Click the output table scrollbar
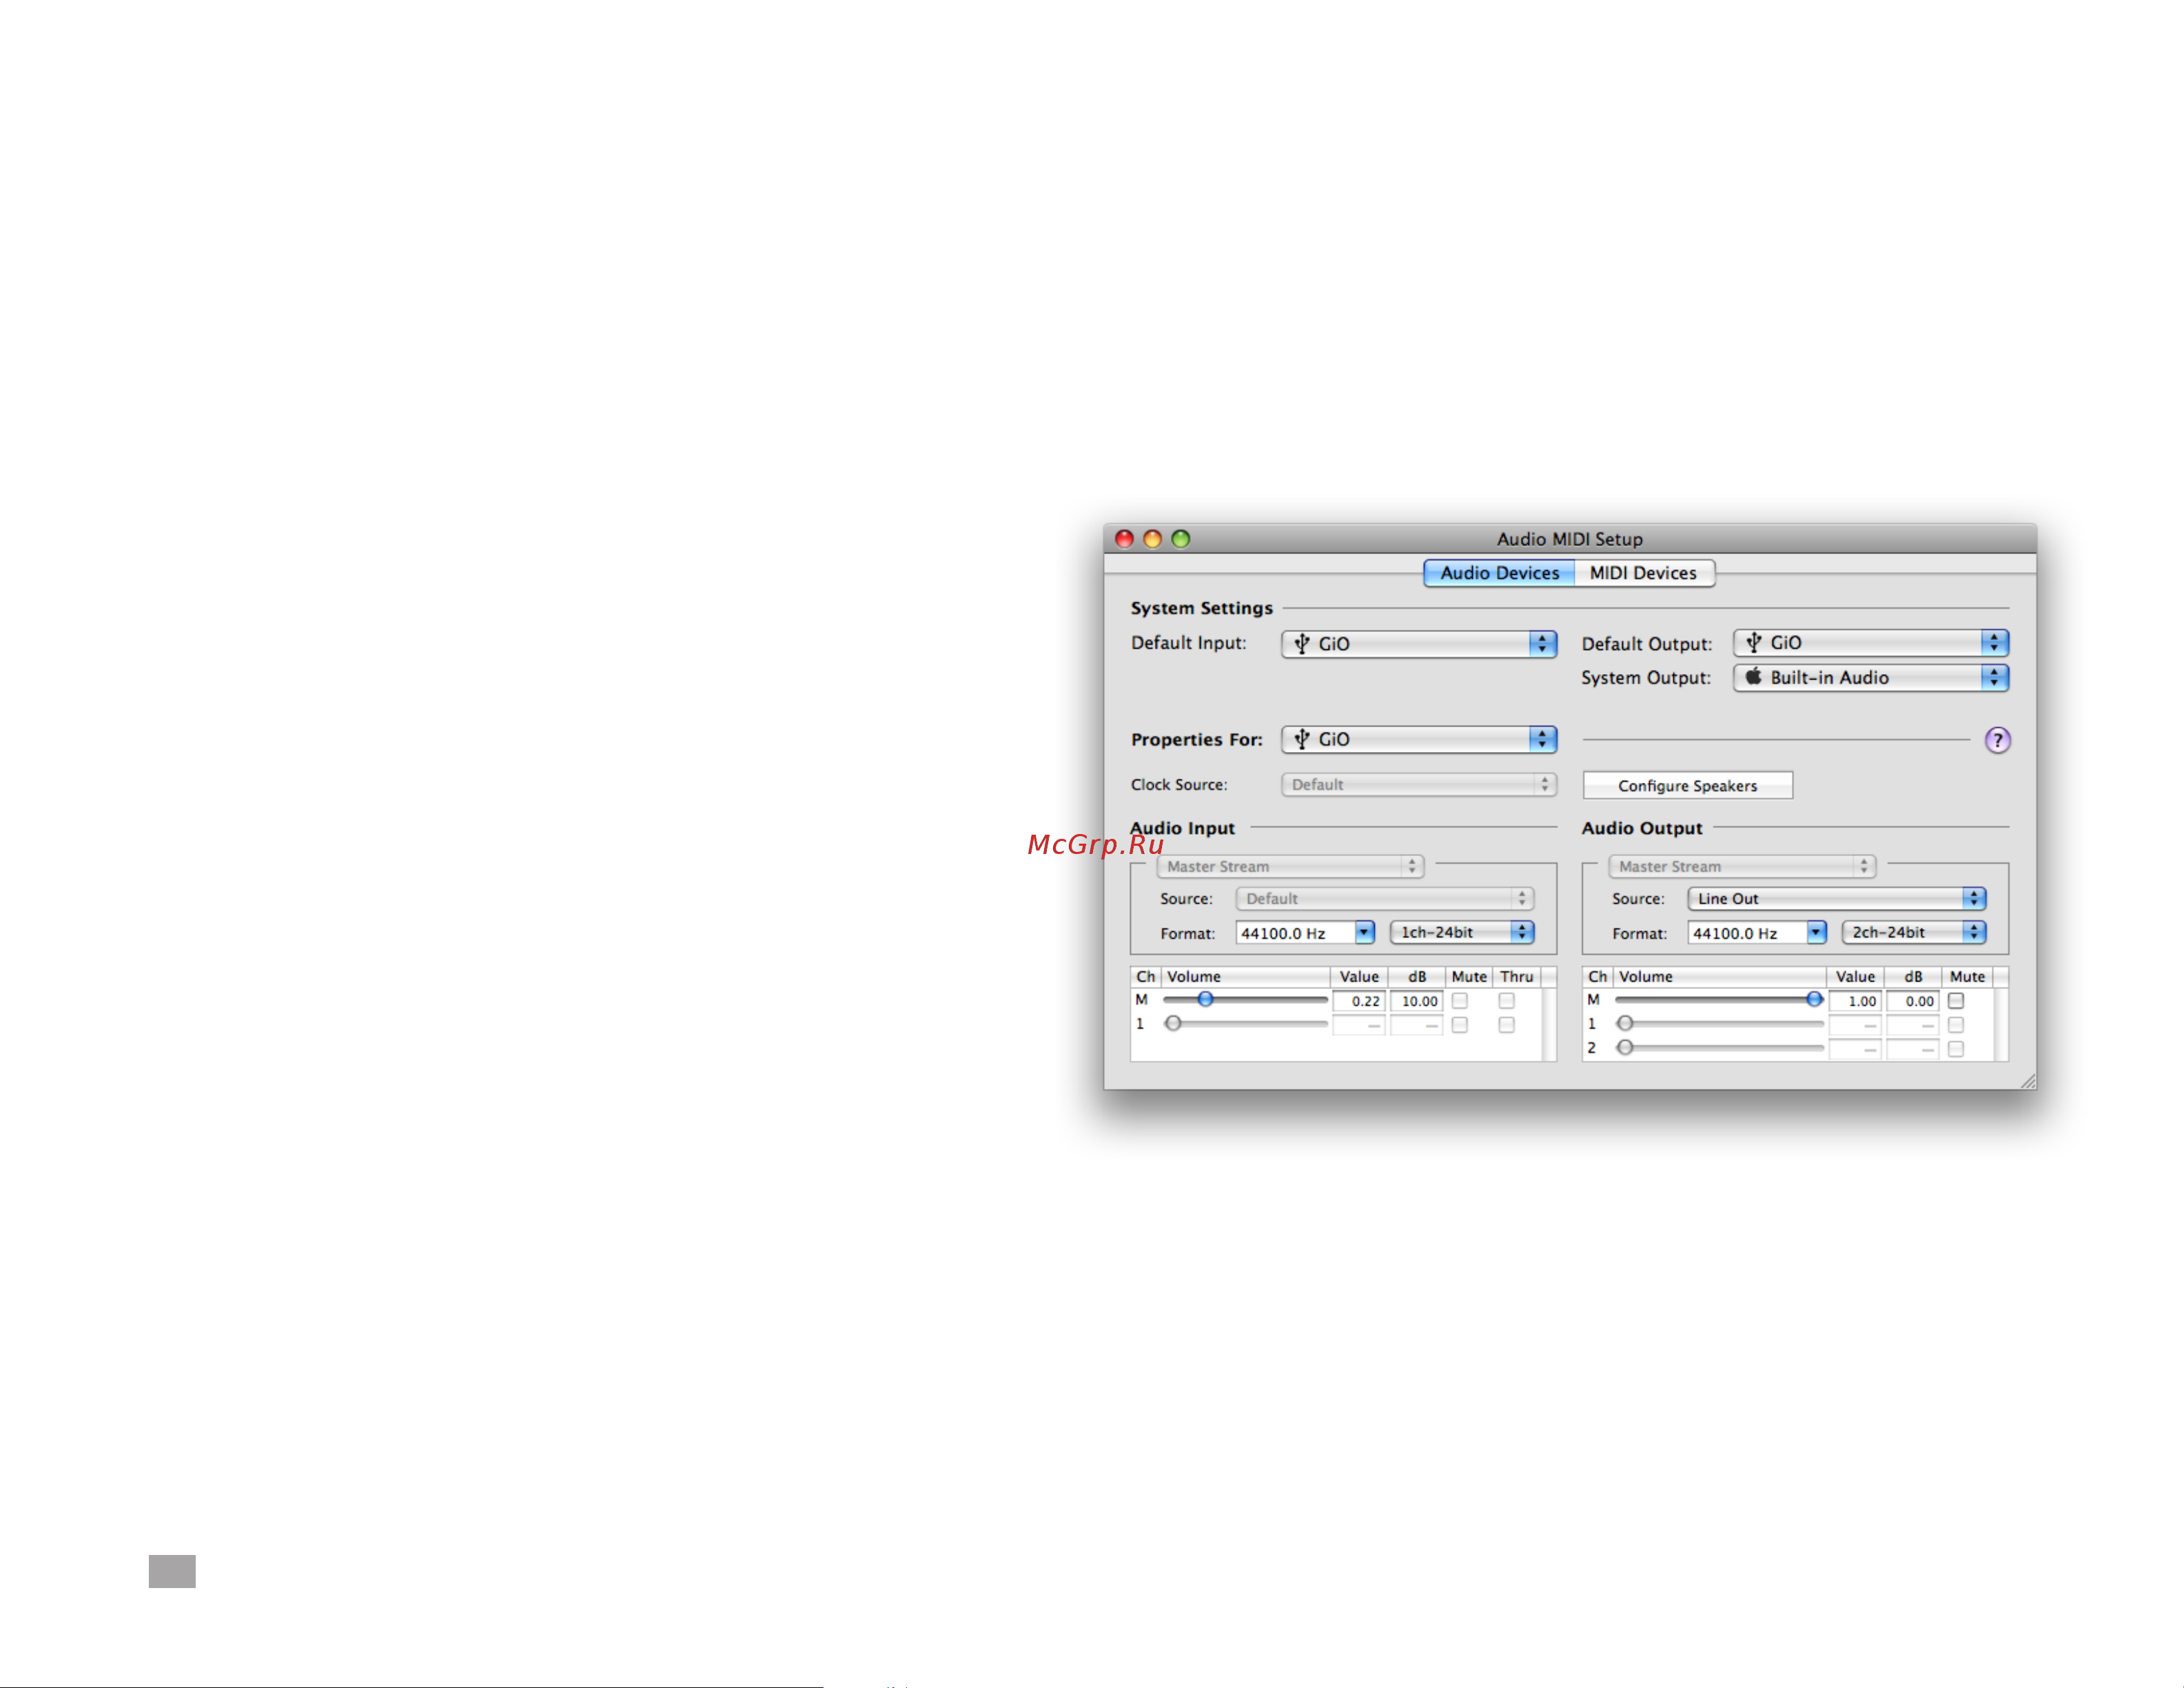The image size is (2184, 1688). click(x=2001, y=1024)
